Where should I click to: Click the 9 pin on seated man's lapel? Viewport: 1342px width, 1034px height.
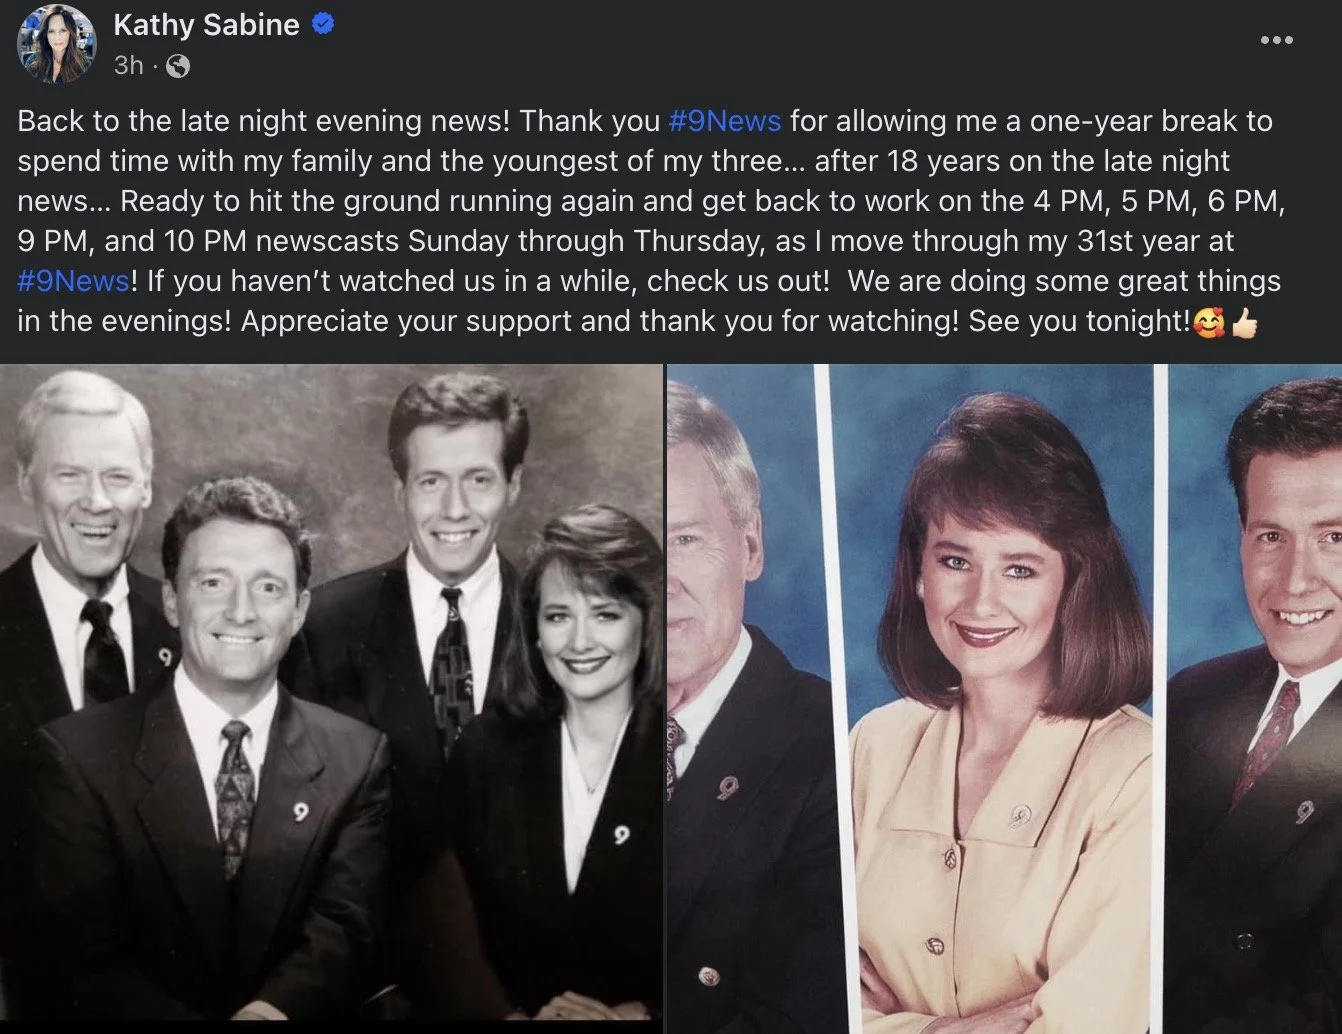click(x=299, y=812)
